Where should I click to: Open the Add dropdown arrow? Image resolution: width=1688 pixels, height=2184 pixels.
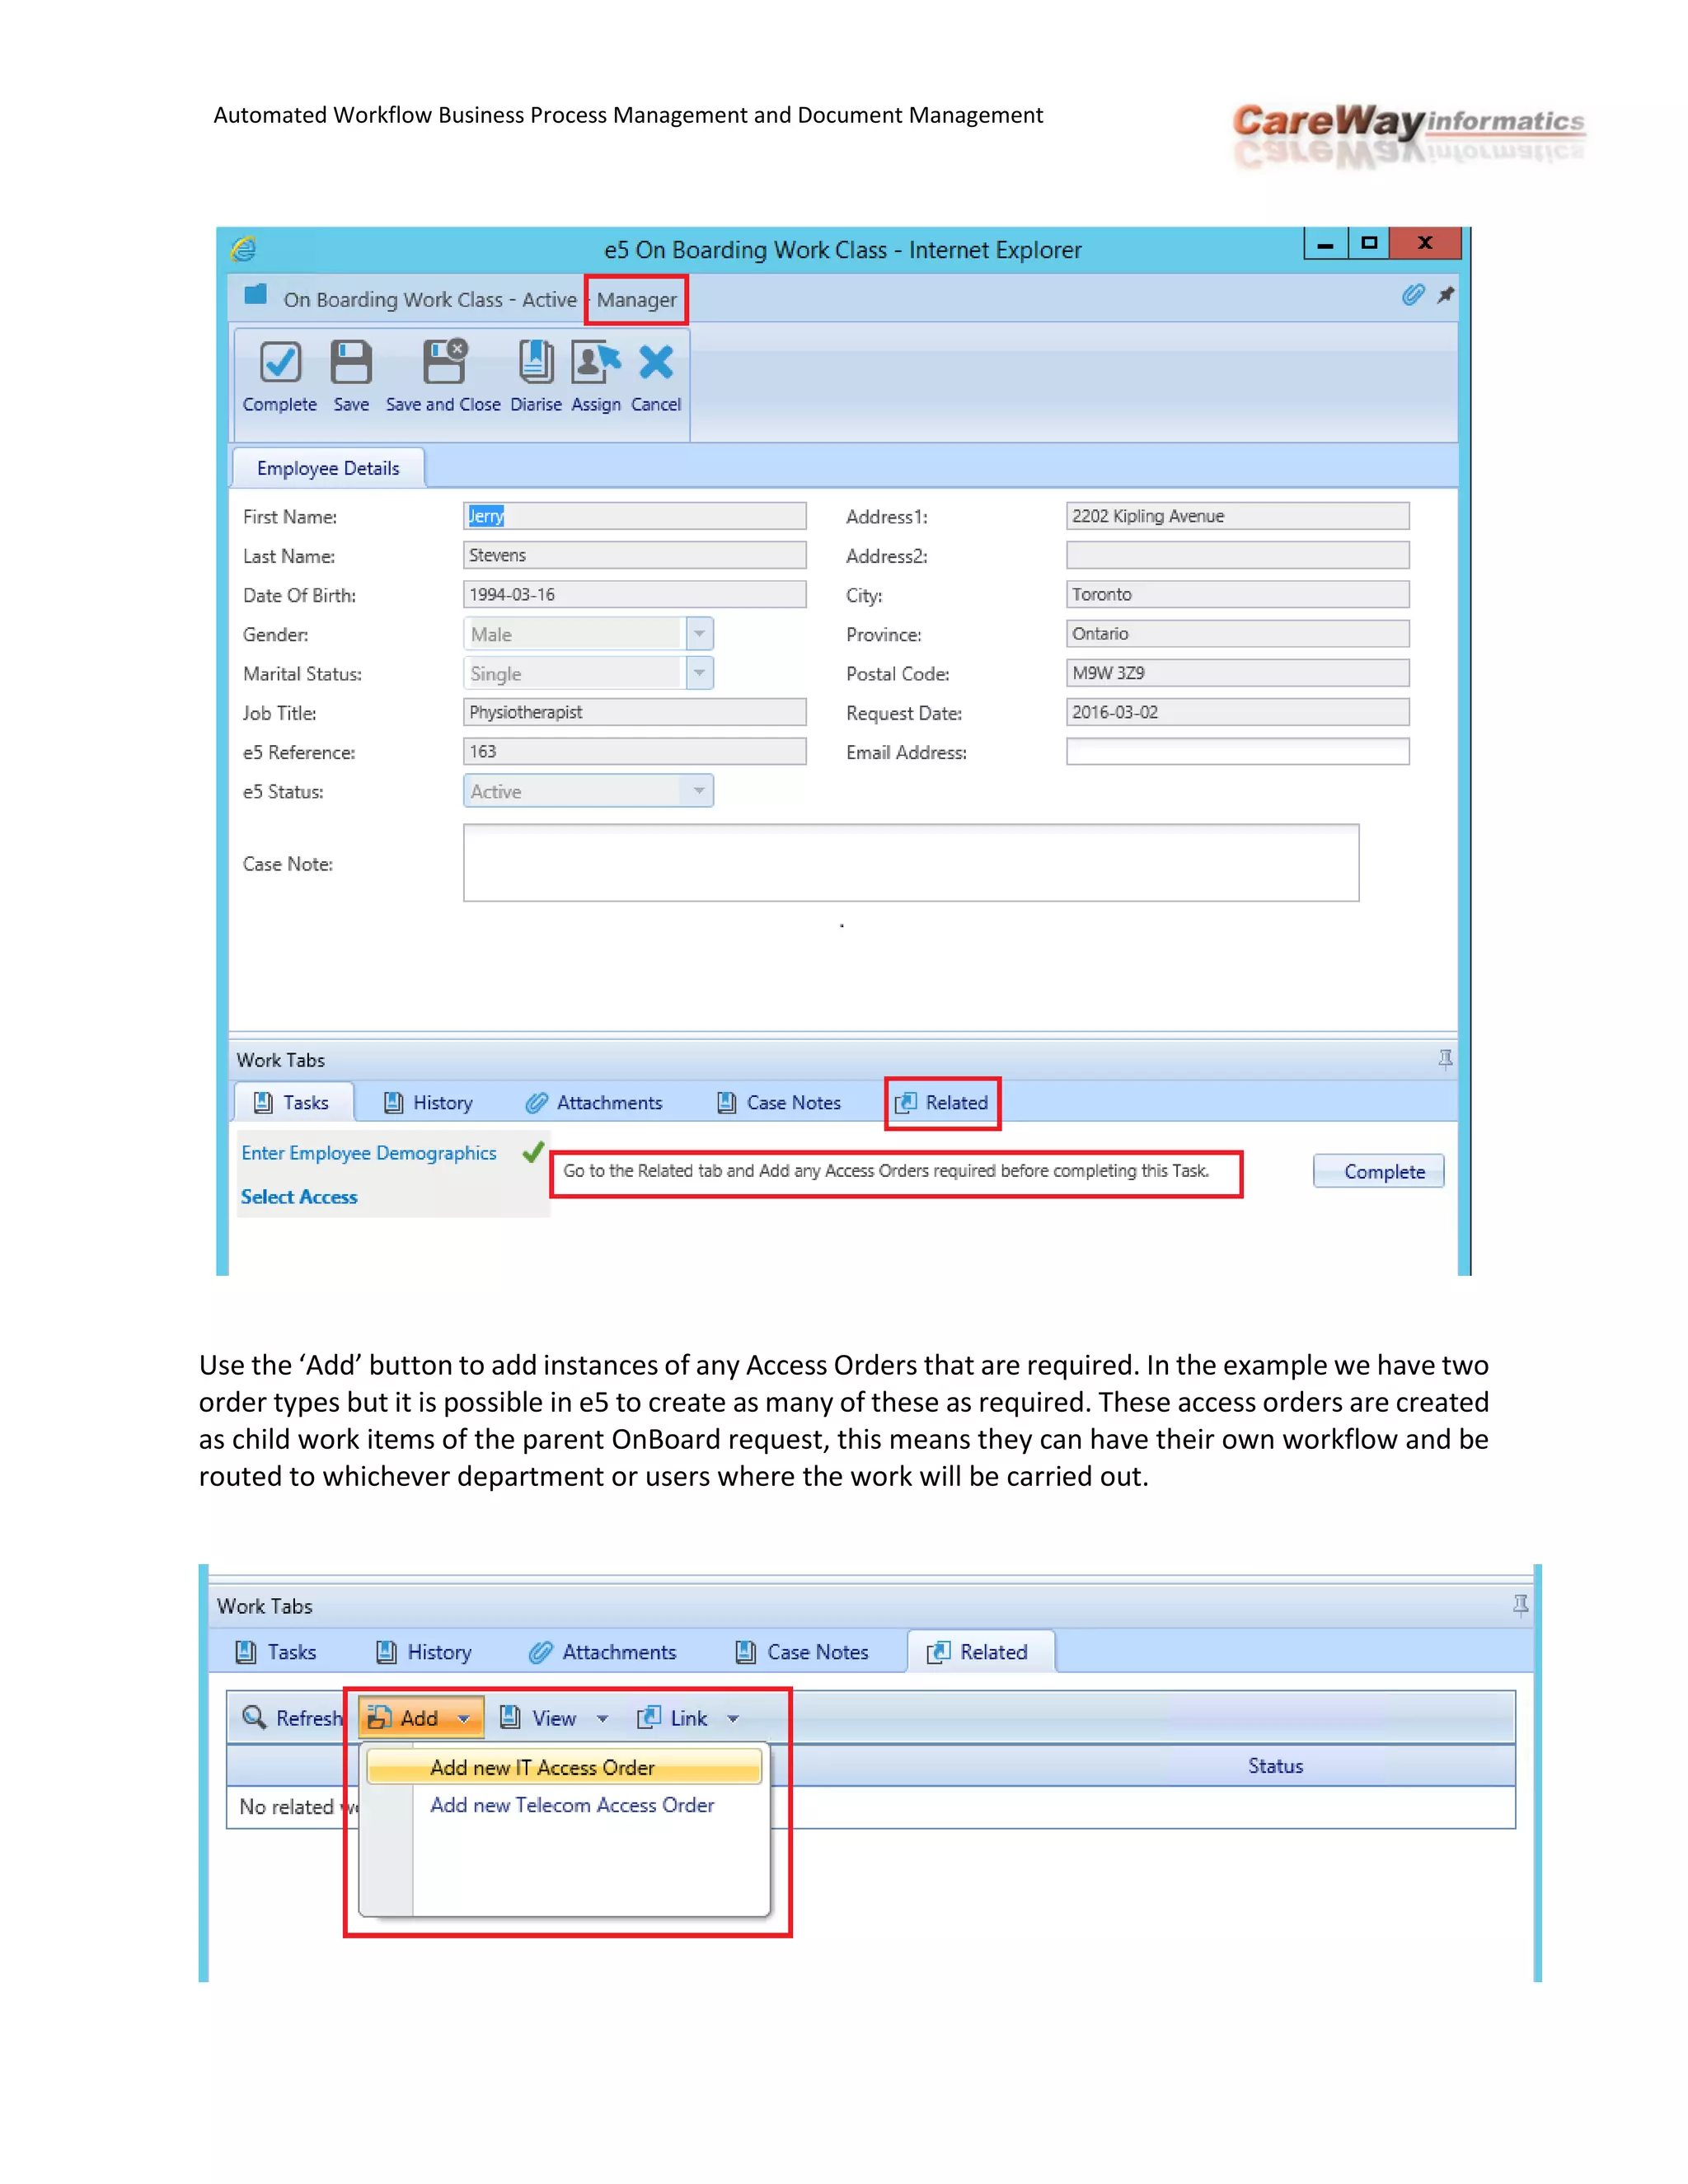tap(464, 1719)
